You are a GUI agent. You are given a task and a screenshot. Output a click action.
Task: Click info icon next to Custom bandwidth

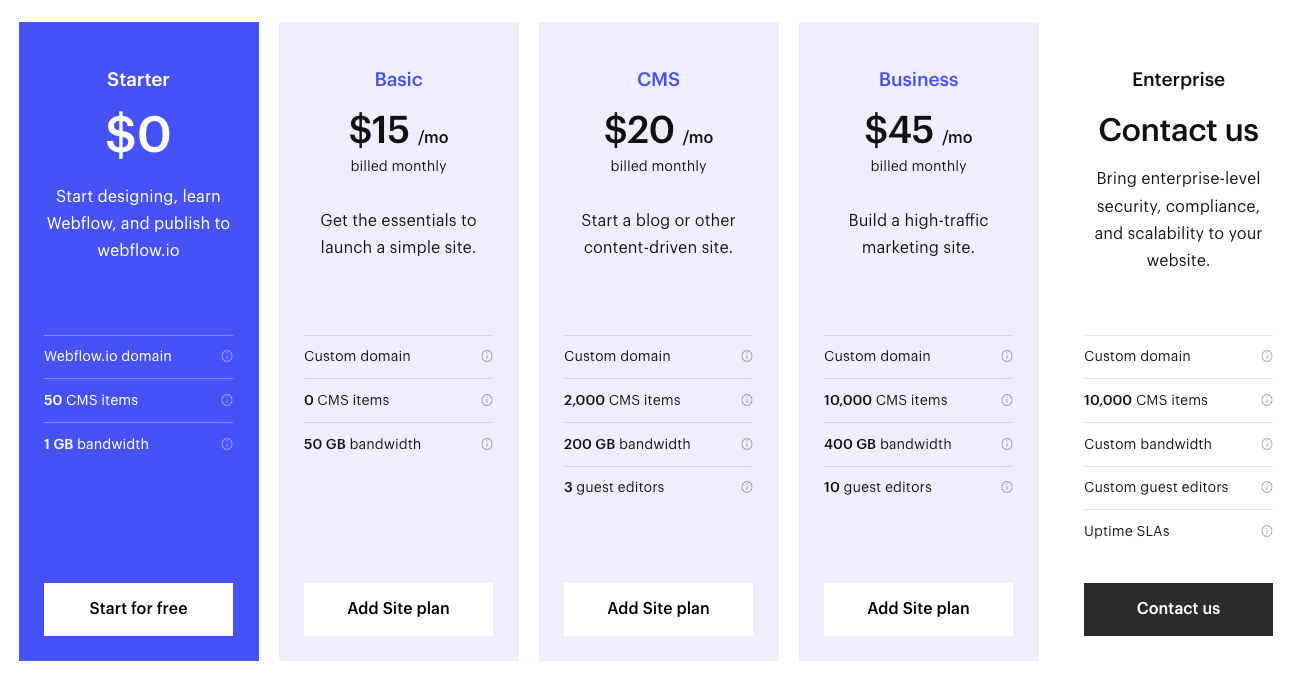click(x=1267, y=444)
